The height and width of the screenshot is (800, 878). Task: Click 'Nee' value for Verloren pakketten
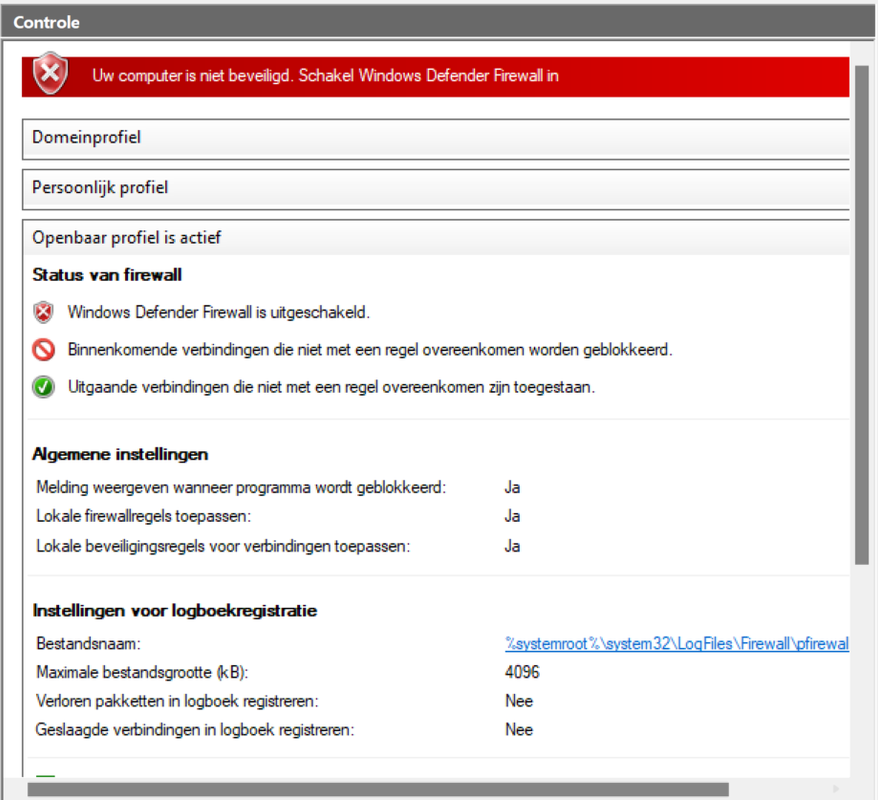[x=519, y=701]
